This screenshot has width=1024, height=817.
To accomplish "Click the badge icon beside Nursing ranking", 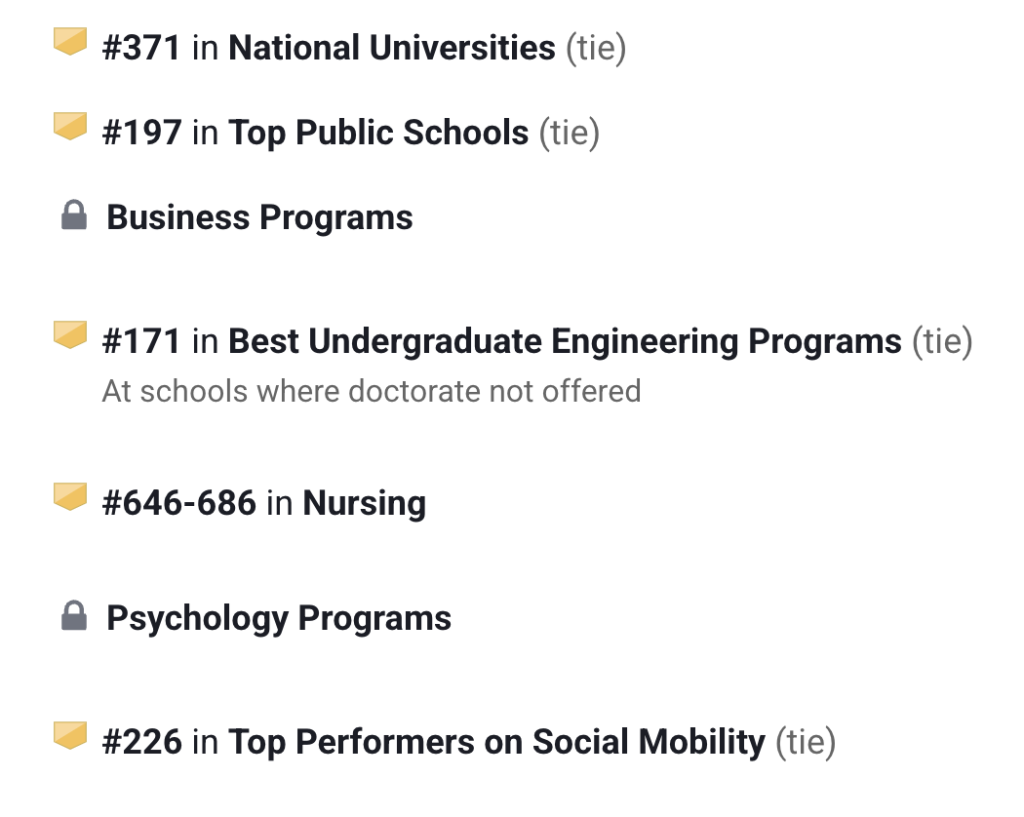I will tap(70, 497).
